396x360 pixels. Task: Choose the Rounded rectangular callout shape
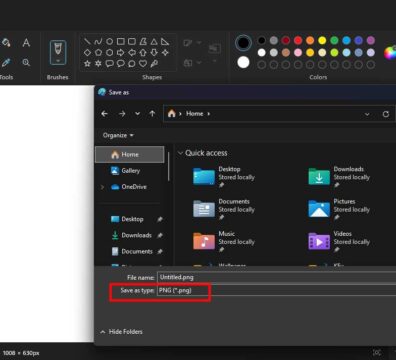pyautogui.click(x=109, y=63)
